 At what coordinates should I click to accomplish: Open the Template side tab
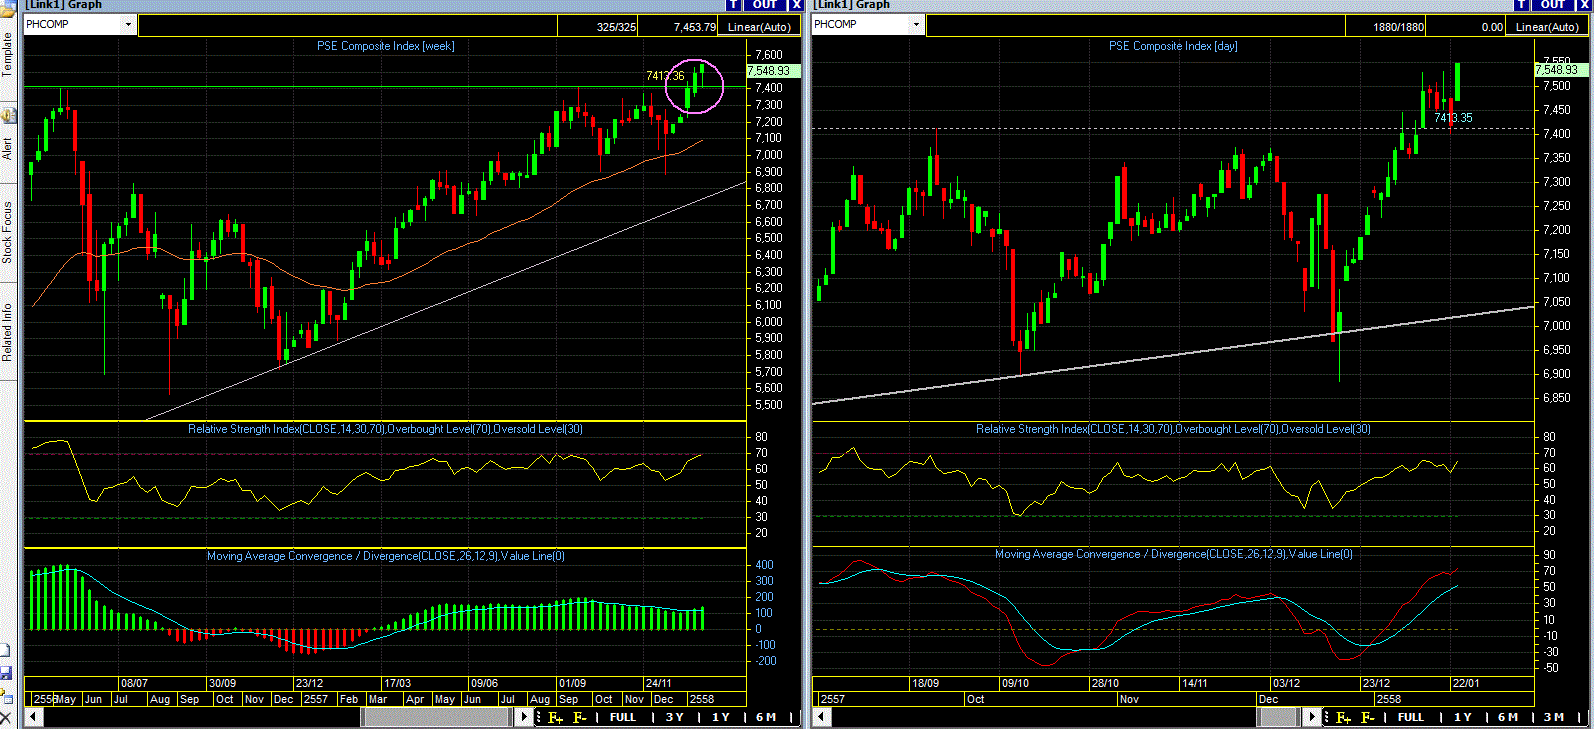(7, 55)
